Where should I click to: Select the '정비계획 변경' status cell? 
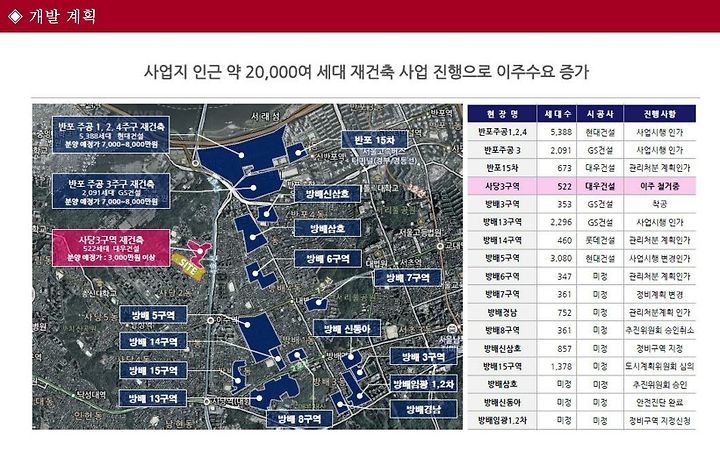[659, 294]
